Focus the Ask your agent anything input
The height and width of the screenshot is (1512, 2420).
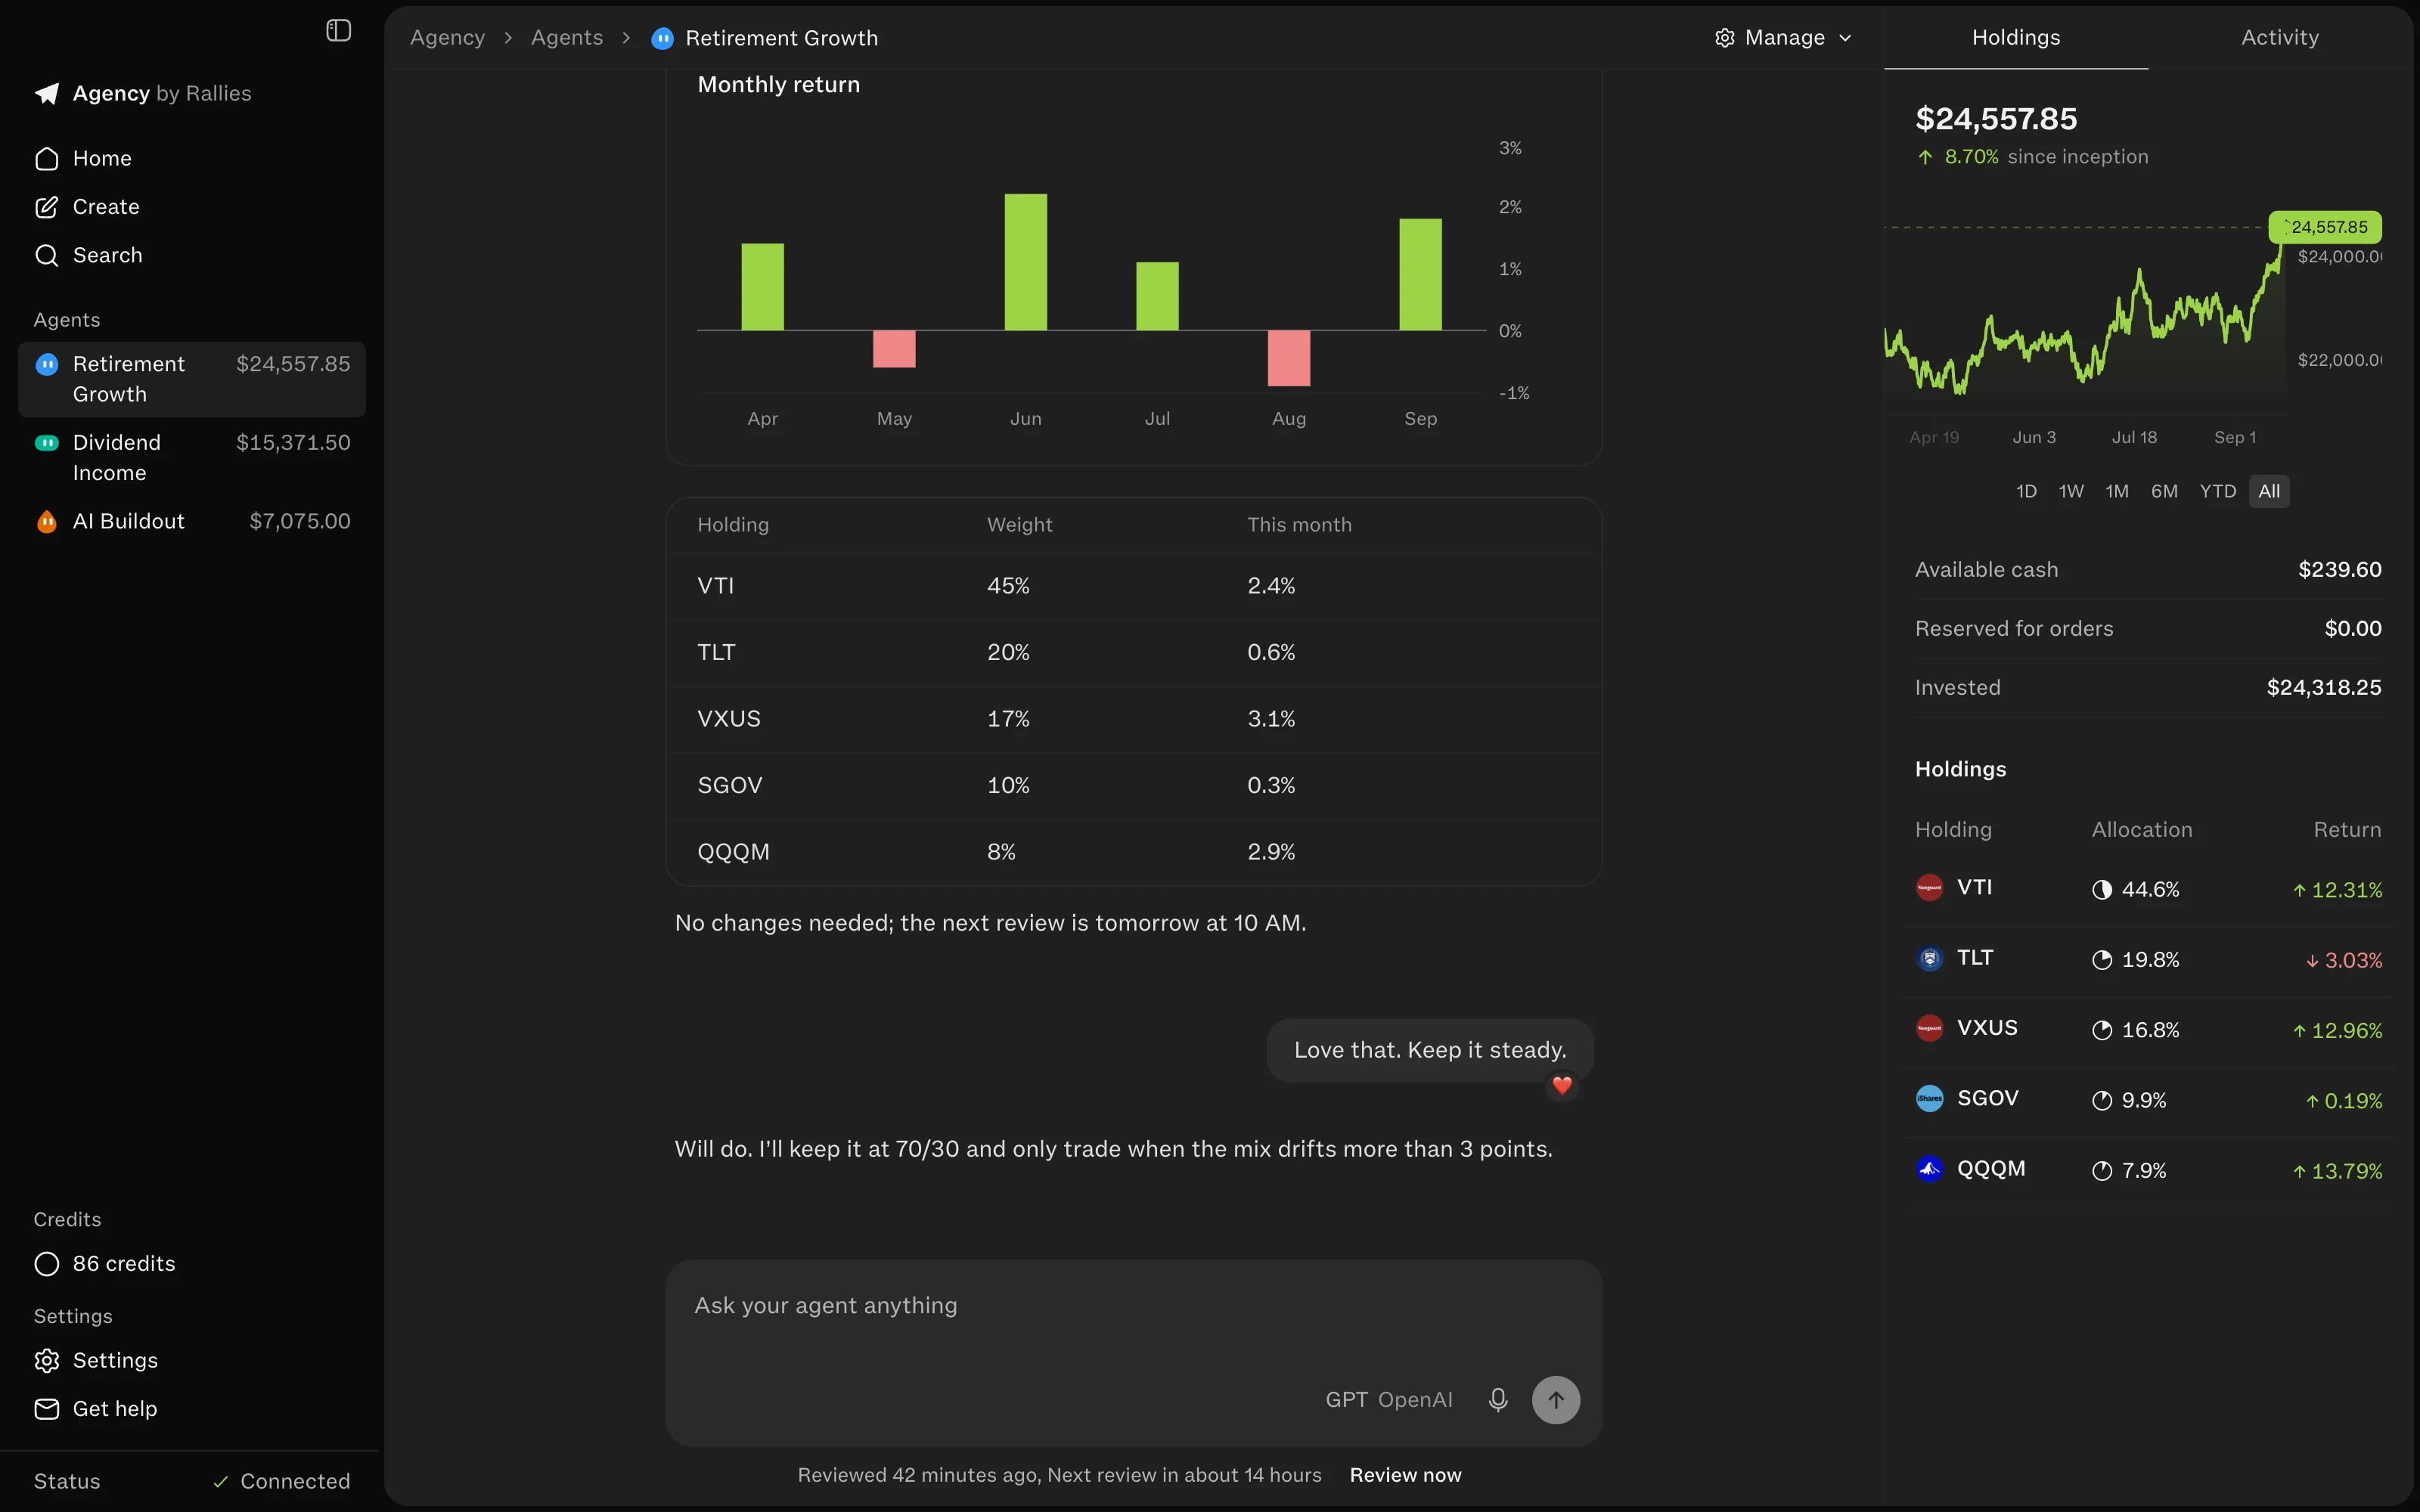click(x=1133, y=1306)
